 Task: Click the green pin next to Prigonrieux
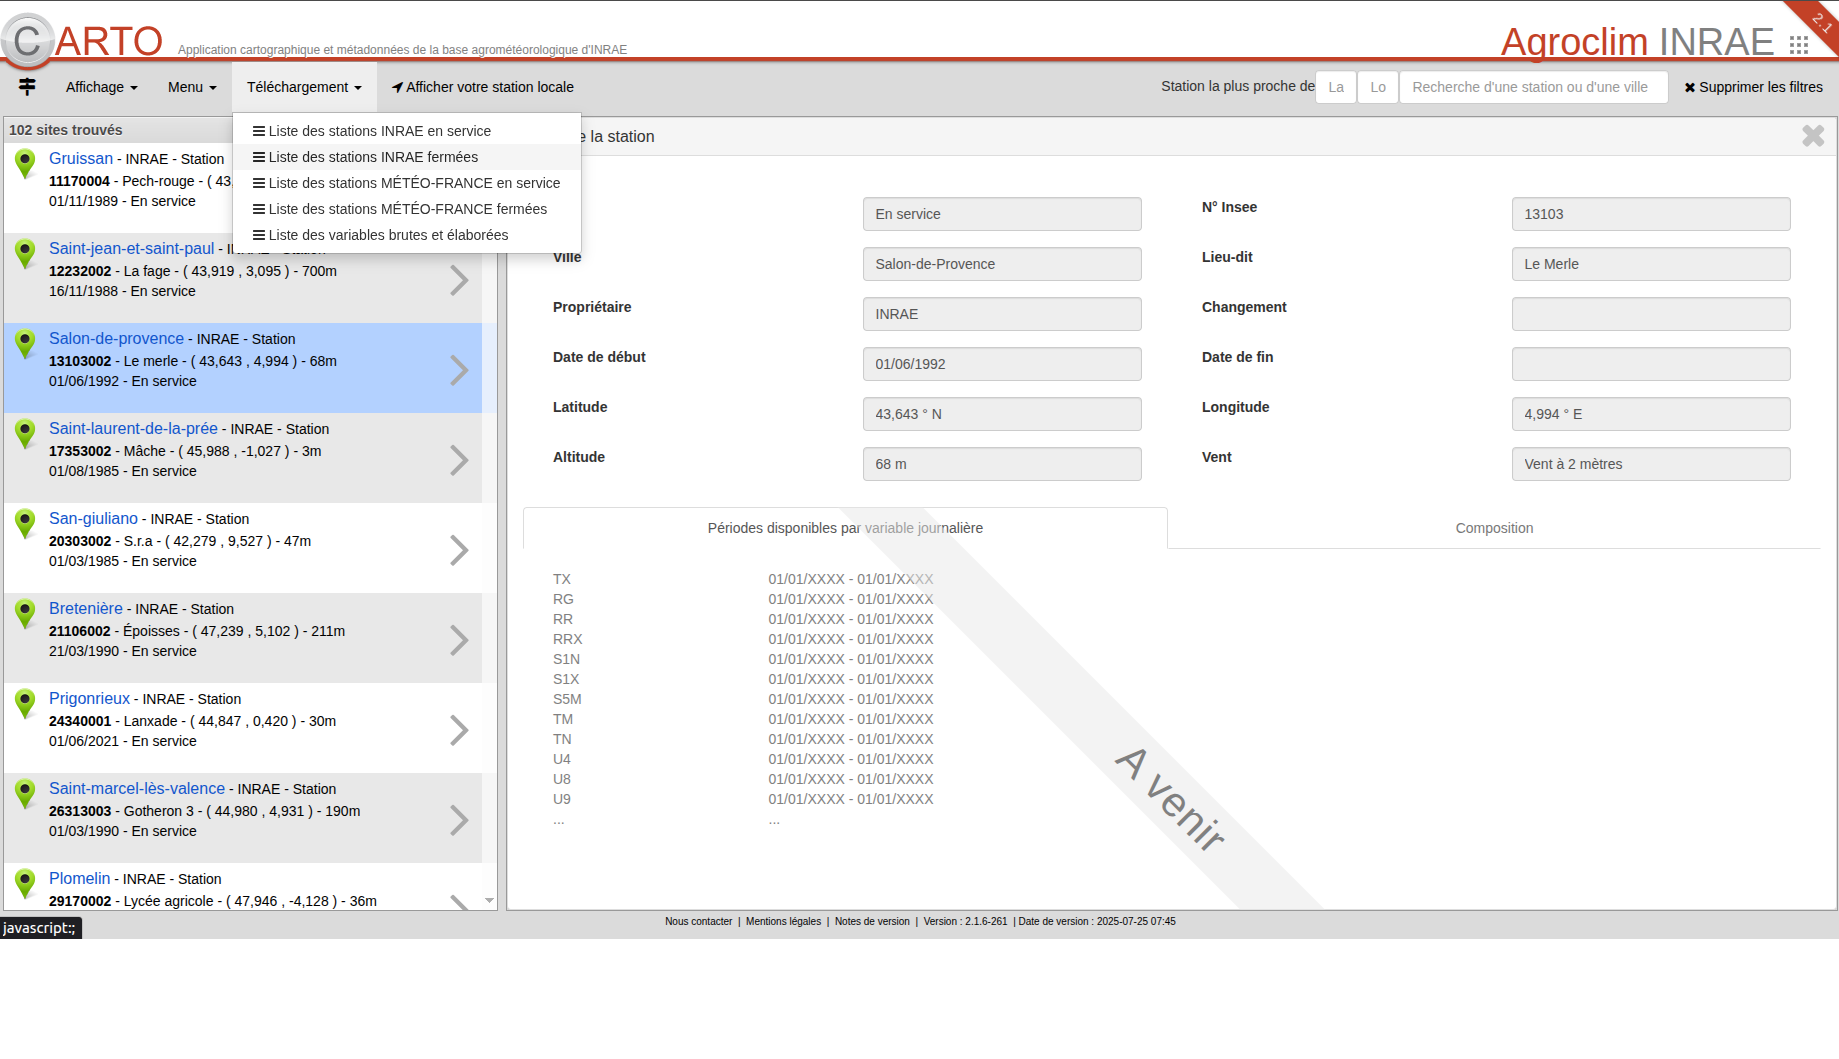(x=26, y=703)
